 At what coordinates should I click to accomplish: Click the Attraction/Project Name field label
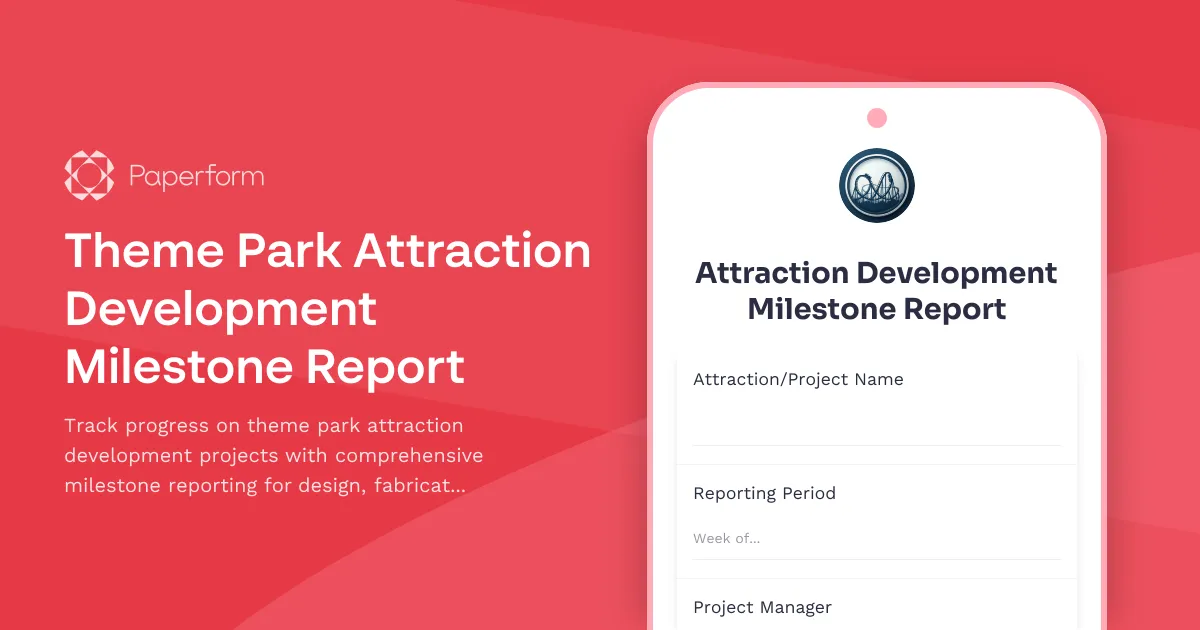click(798, 379)
